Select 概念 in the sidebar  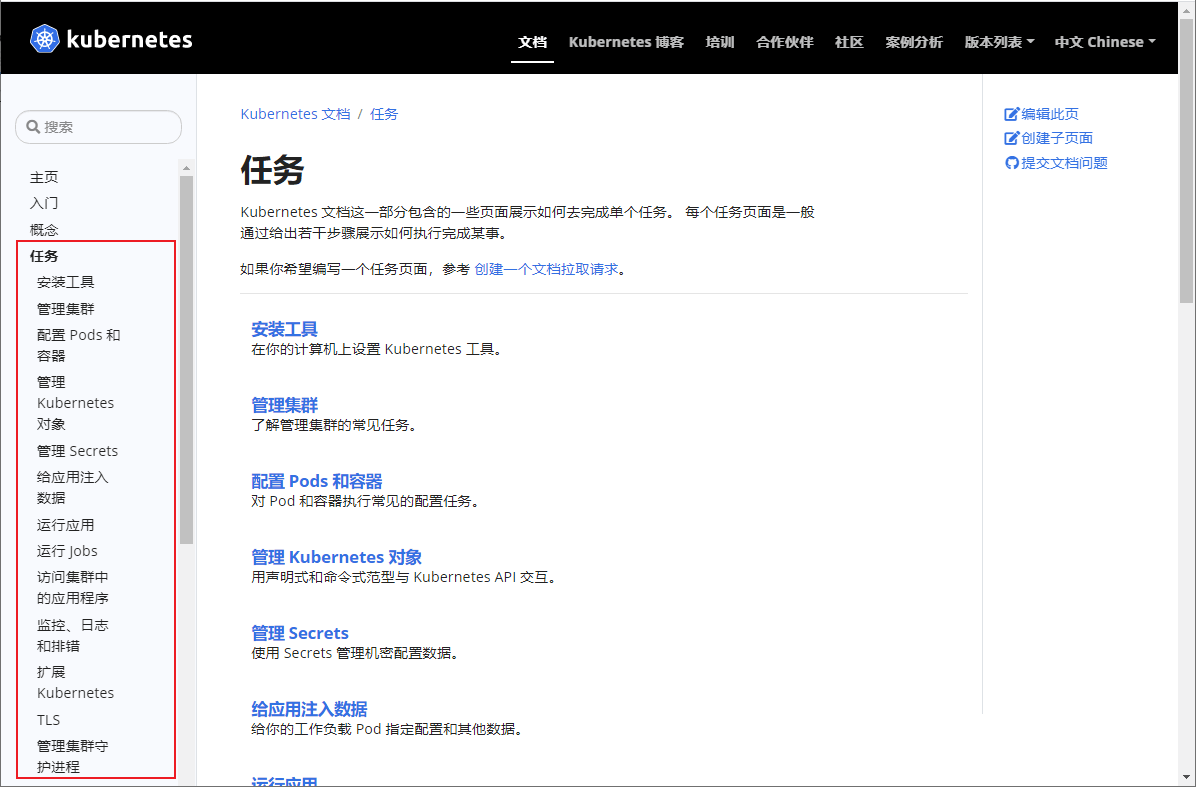[x=43, y=230]
